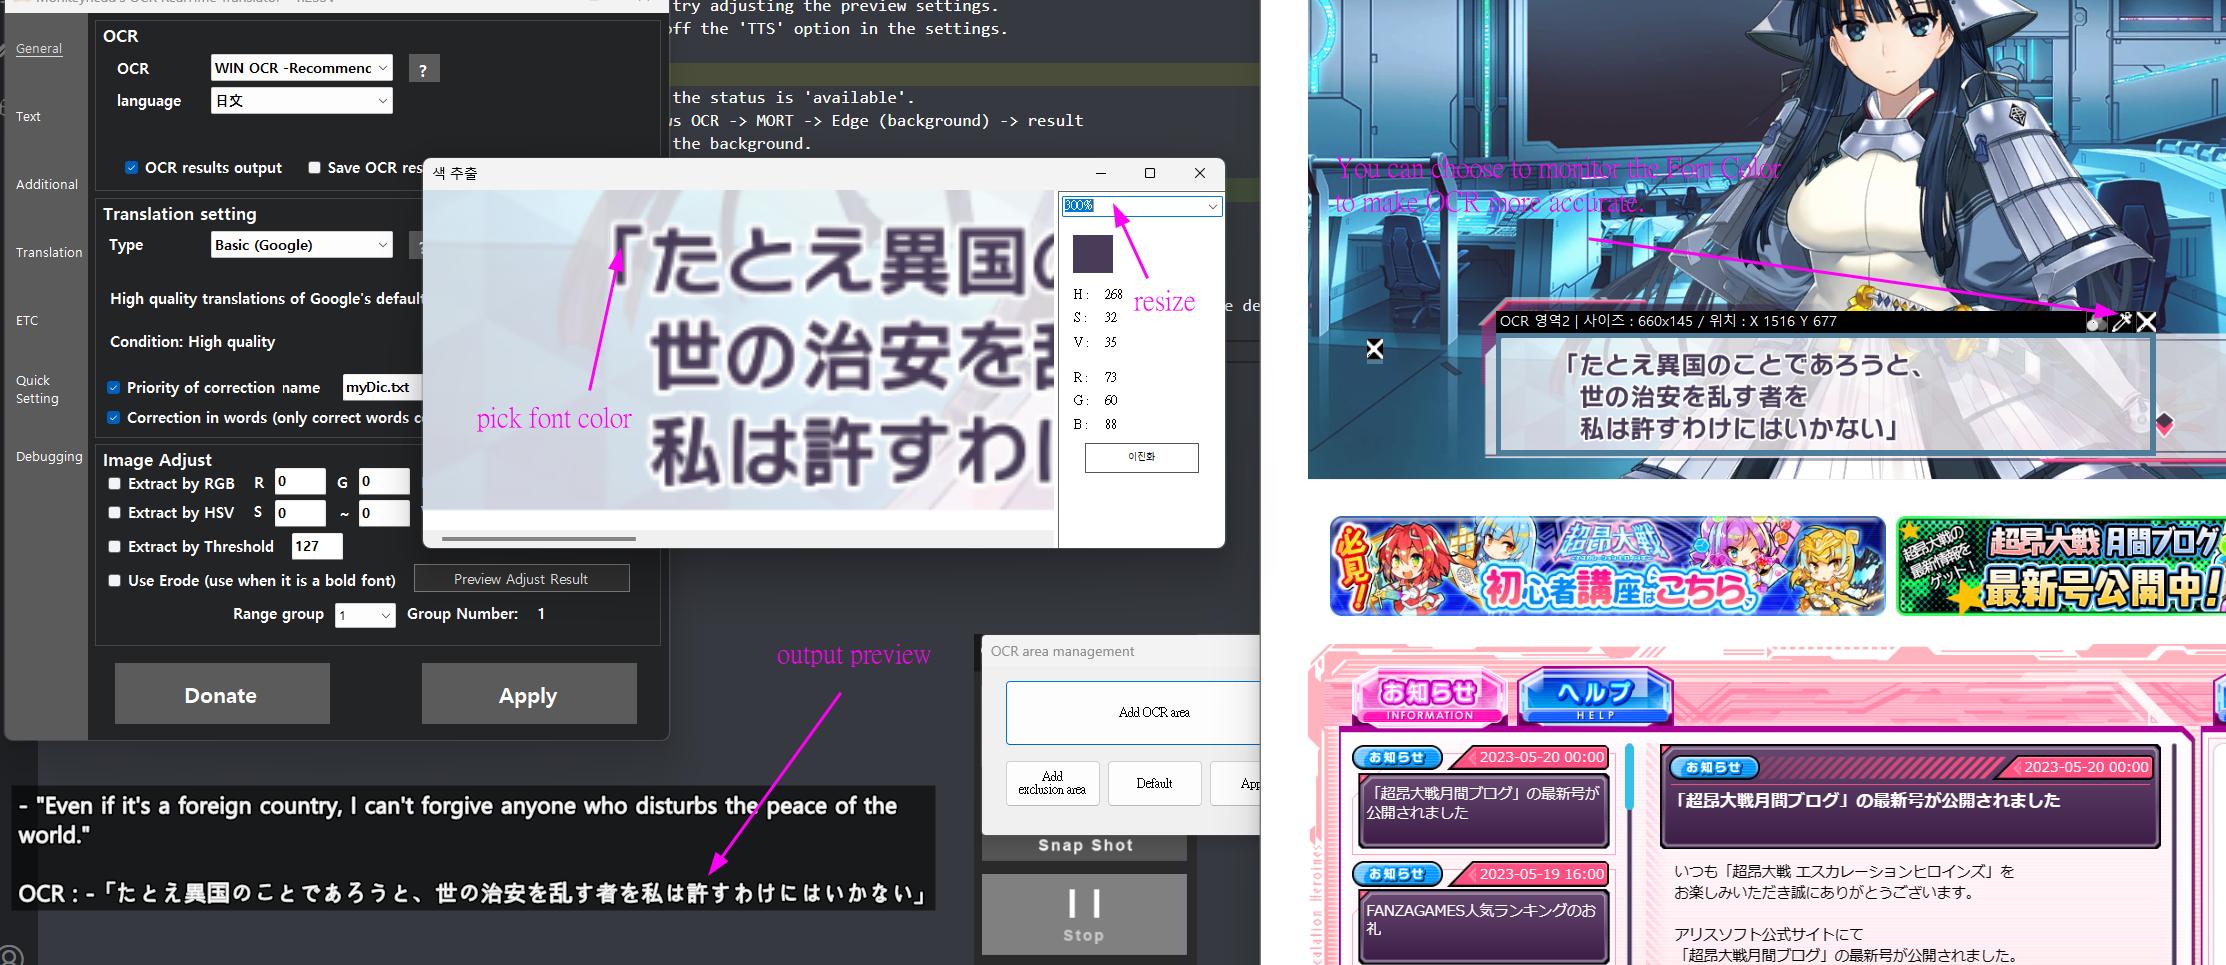Click the HSV S minimum value field
The image size is (2226, 965).
(299, 513)
